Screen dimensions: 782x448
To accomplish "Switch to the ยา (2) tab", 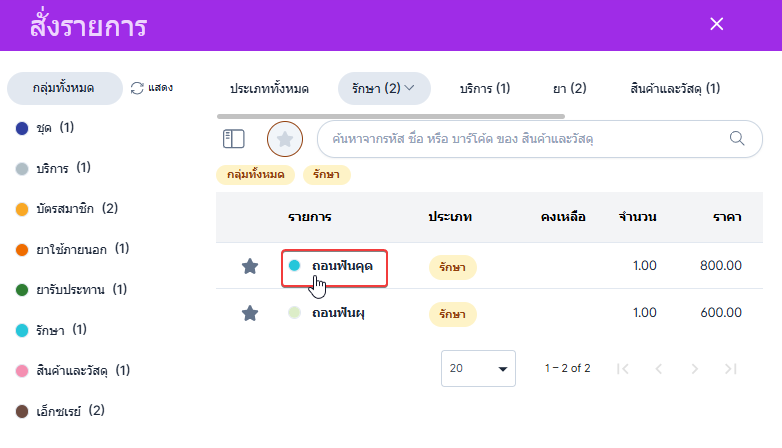I will (570, 88).
